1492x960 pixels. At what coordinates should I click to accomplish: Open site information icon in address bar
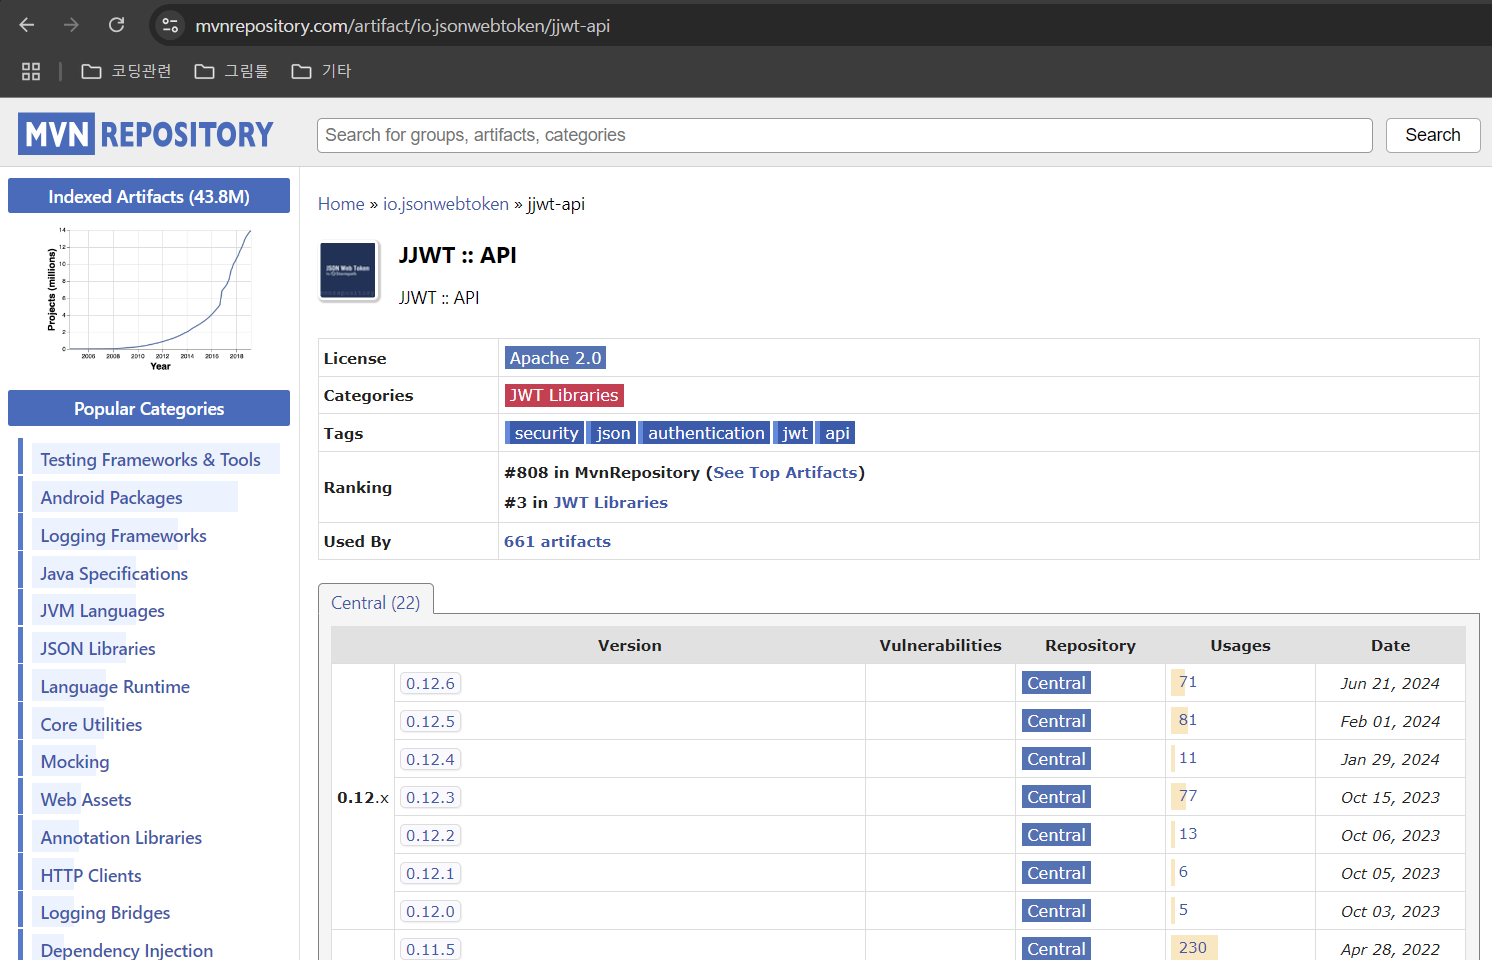click(171, 26)
